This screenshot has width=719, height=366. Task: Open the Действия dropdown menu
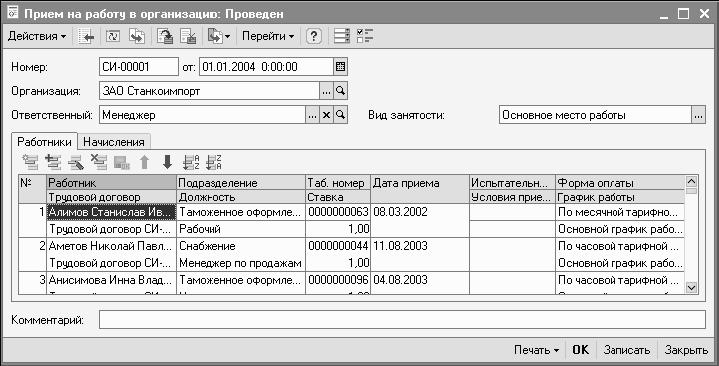pyautogui.click(x=37, y=36)
